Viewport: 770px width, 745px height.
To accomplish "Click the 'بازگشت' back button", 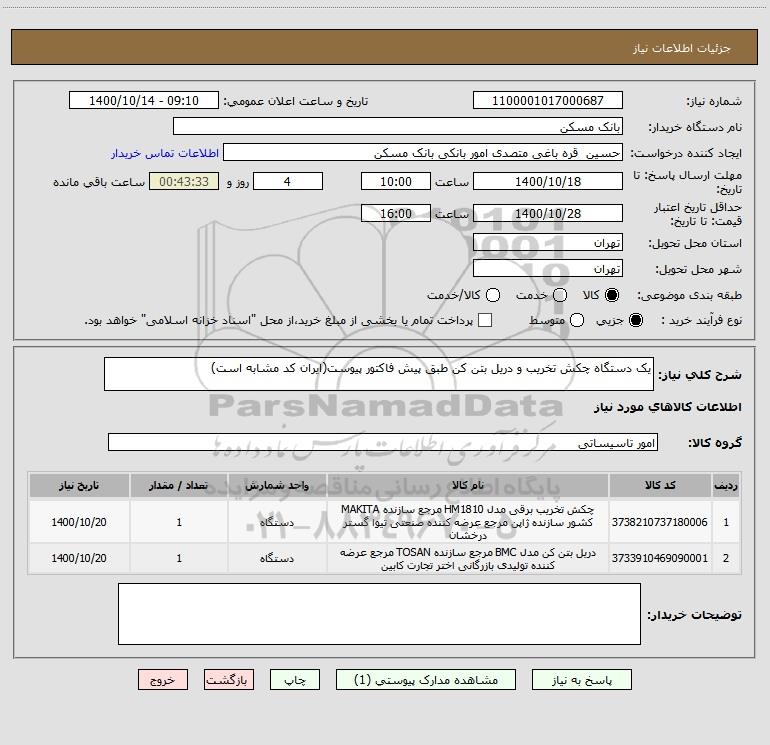I will (x=226, y=679).
